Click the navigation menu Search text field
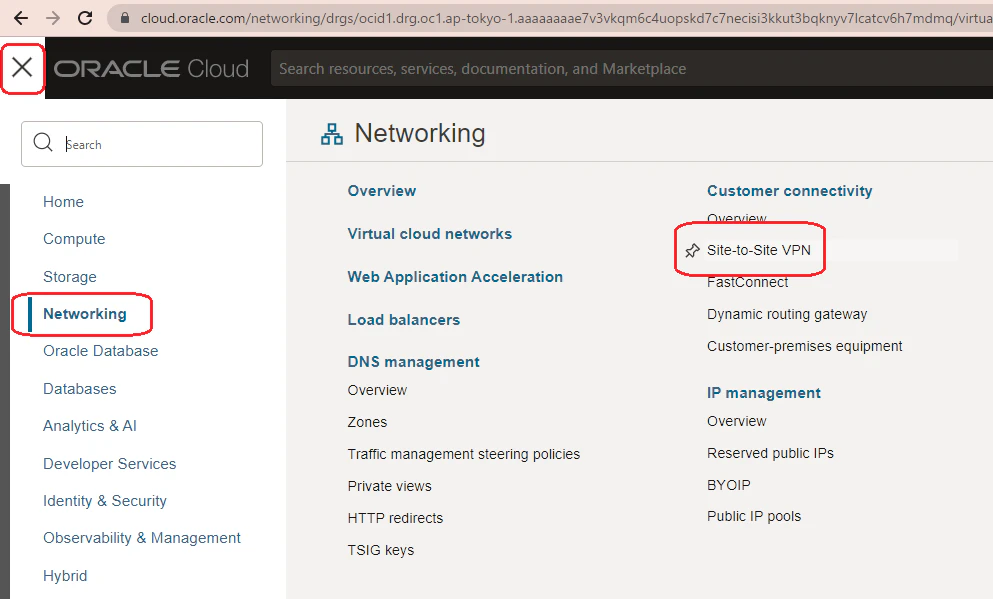Viewport: 993px width, 599px height. (x=142, y=144)
